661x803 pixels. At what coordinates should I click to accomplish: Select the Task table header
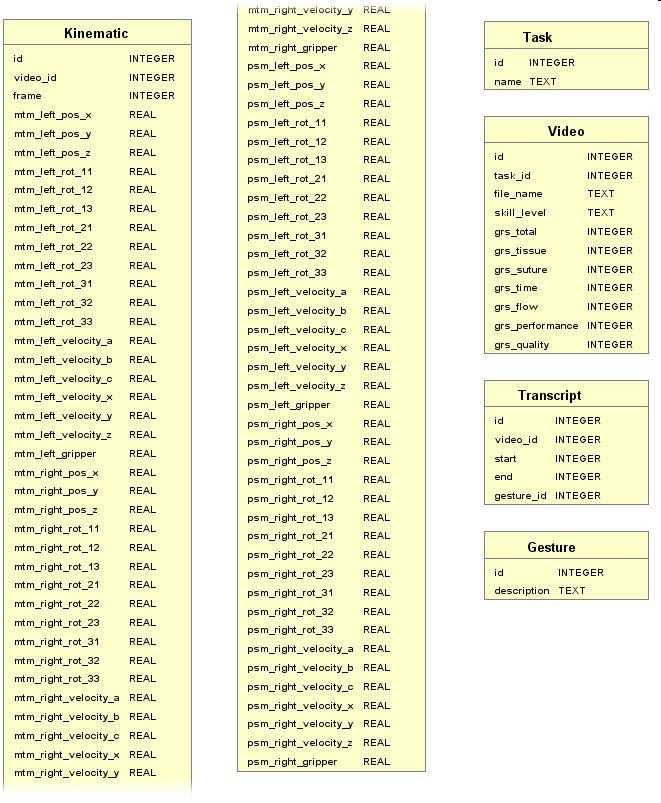coord(566,36)
